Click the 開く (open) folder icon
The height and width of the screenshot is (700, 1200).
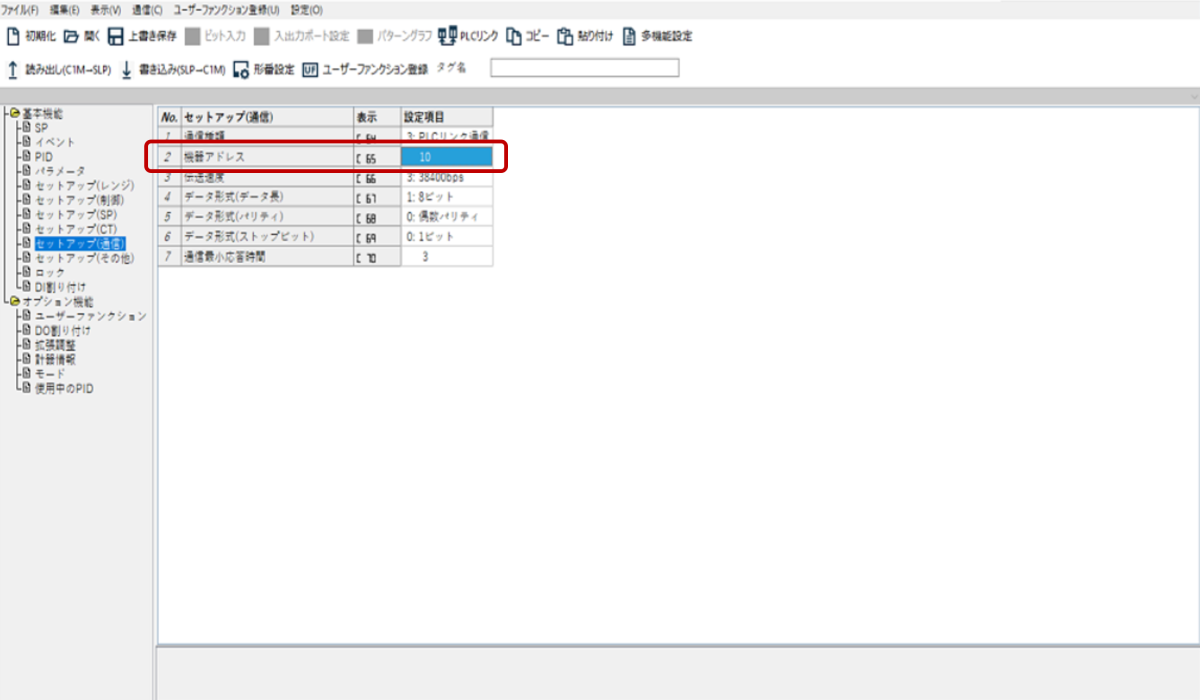tap(72, 37)
